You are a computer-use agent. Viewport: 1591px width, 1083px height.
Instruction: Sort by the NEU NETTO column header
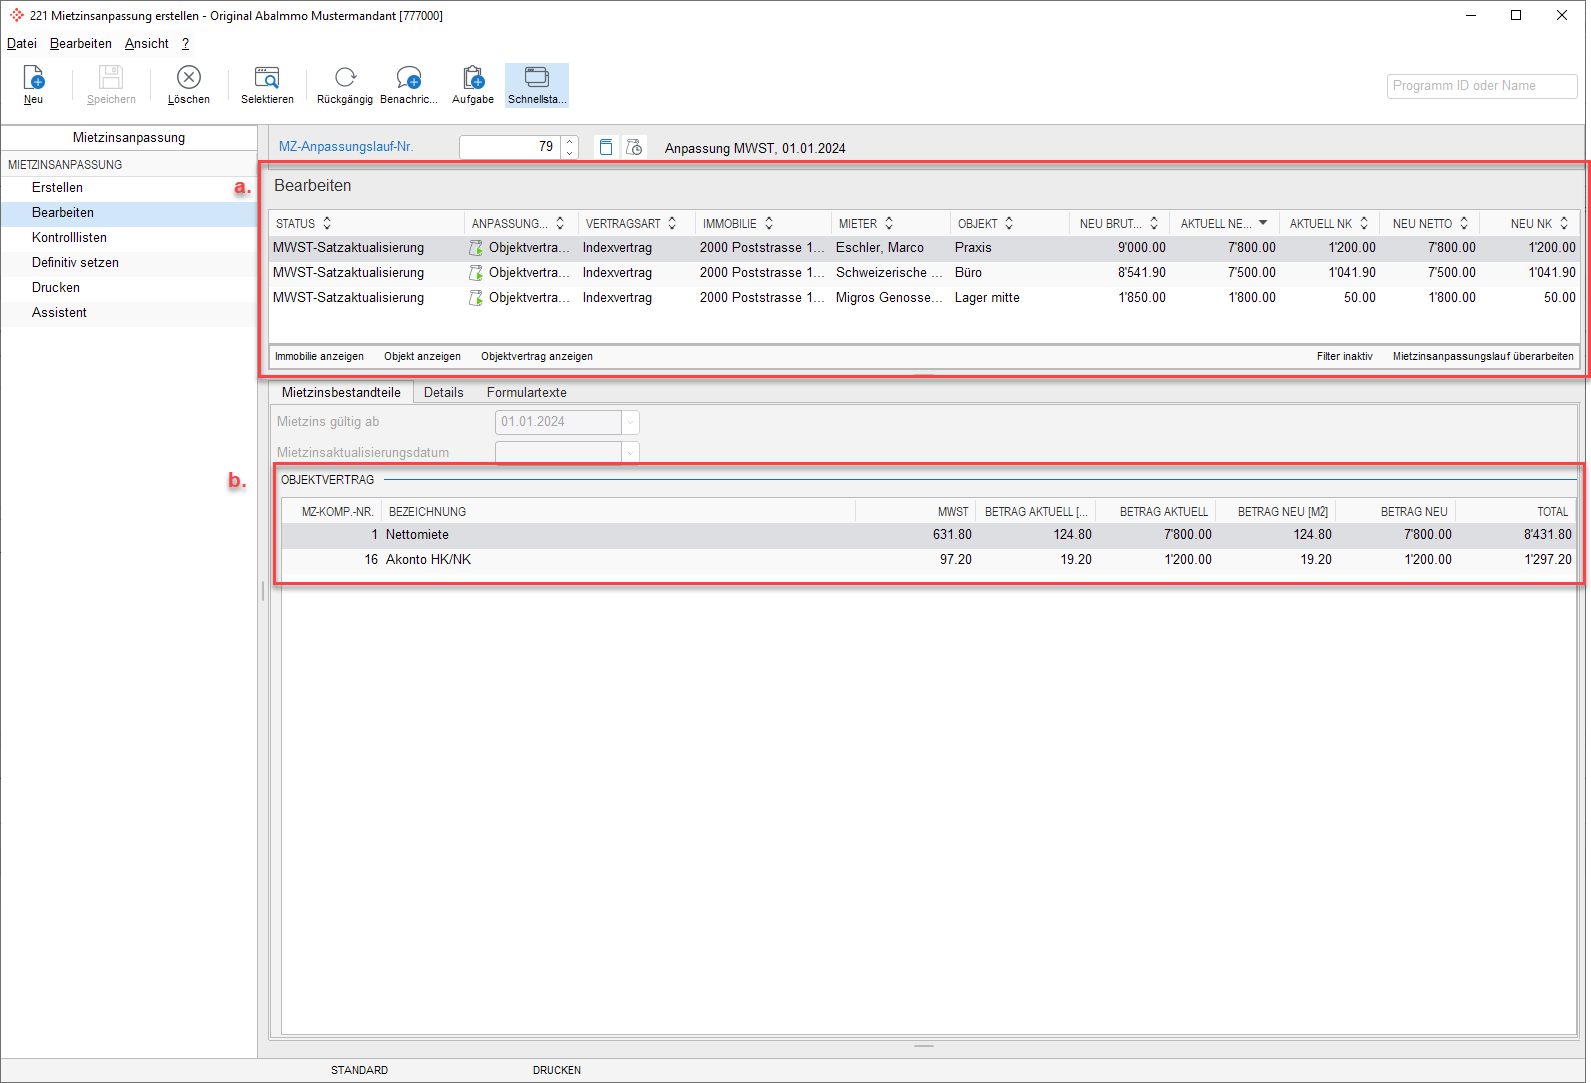pyautogui.click(x=1429, y=223)
